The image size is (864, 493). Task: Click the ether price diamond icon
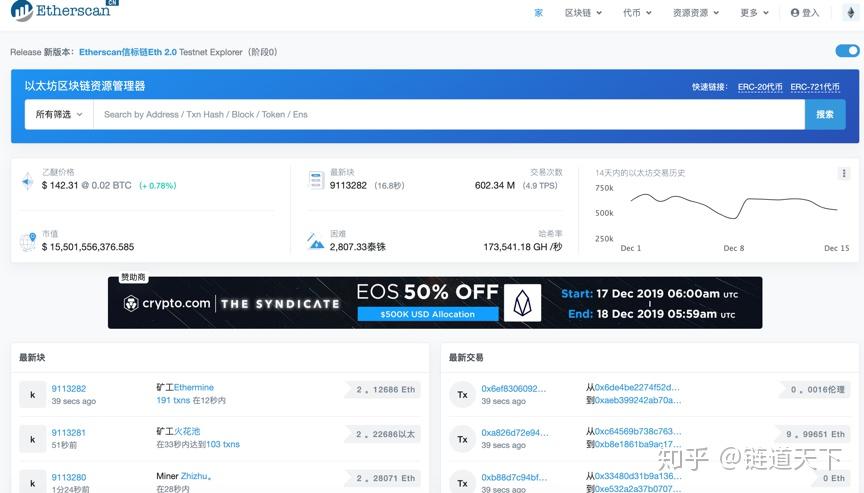click(x=27, y=181)
